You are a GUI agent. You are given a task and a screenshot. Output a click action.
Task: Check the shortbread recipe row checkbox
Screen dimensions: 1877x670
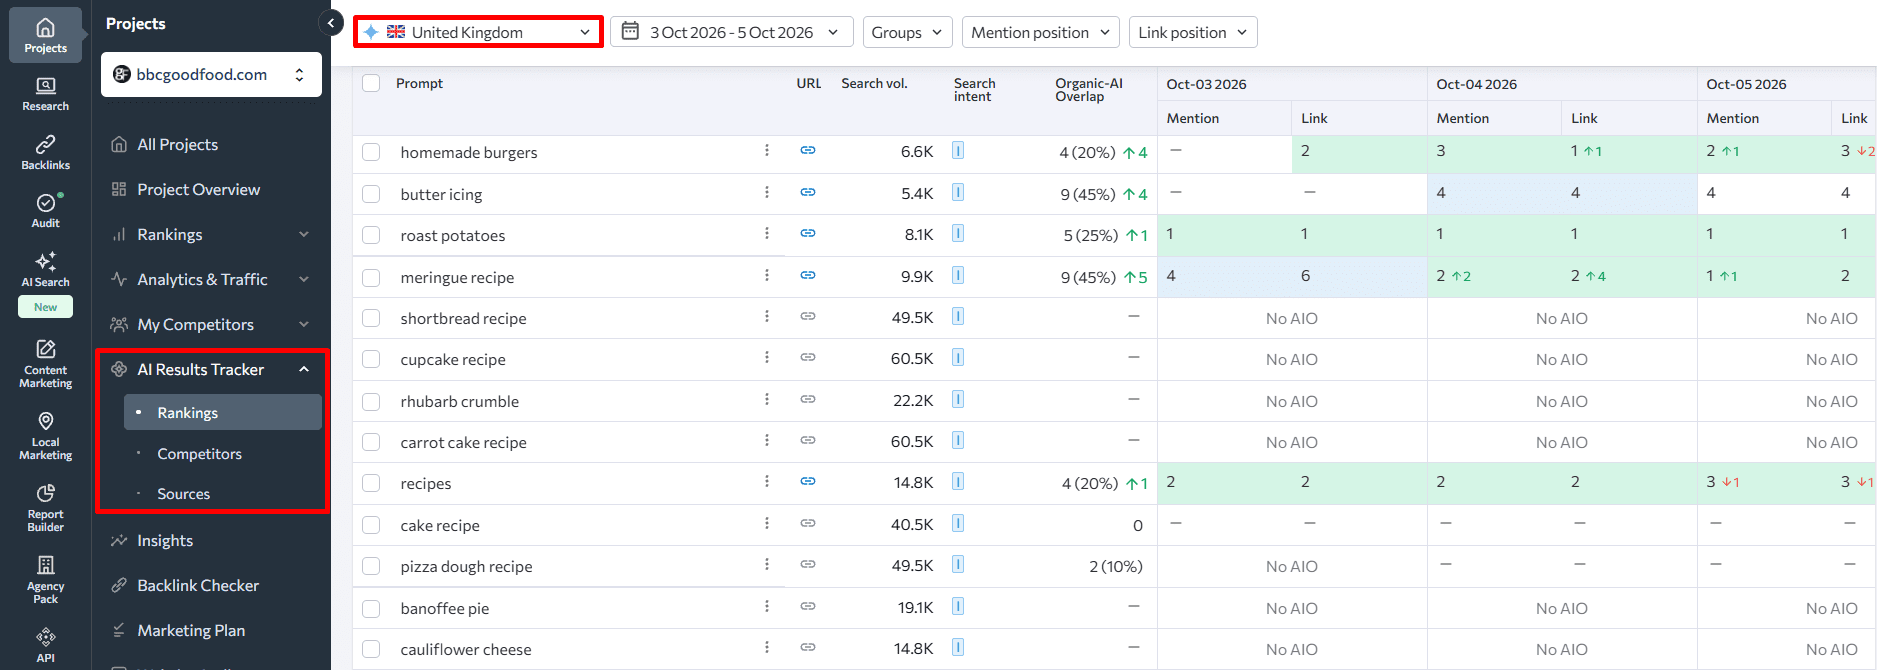[371, 318]
